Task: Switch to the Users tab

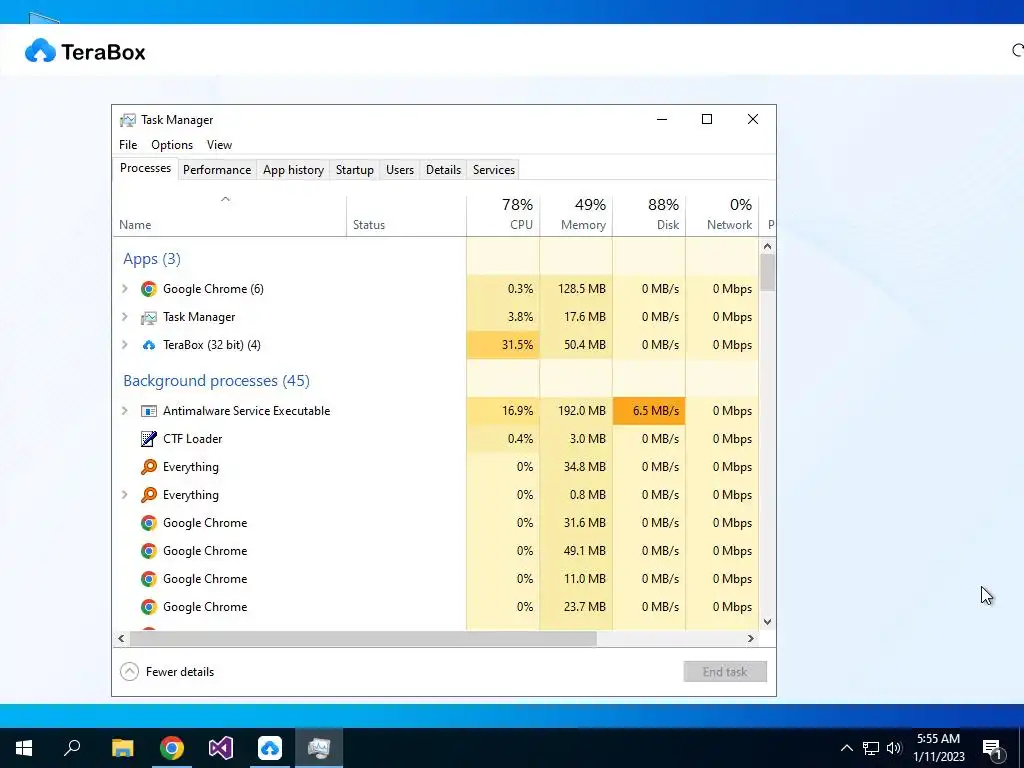Action: tap(400, 170)
